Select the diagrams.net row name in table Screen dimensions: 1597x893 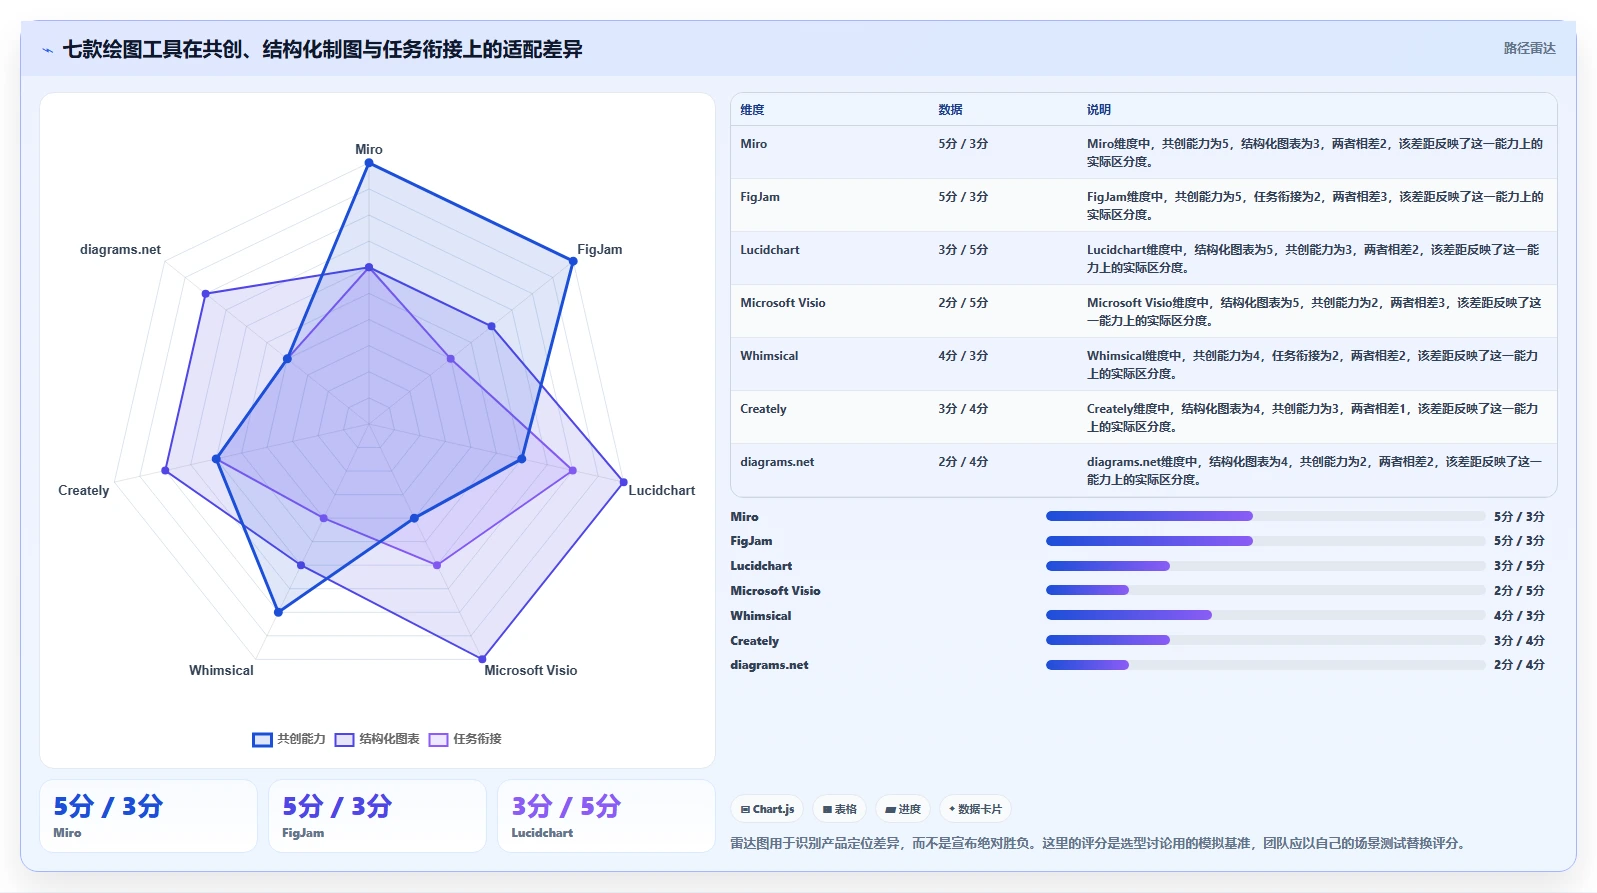tap(777, 462)
